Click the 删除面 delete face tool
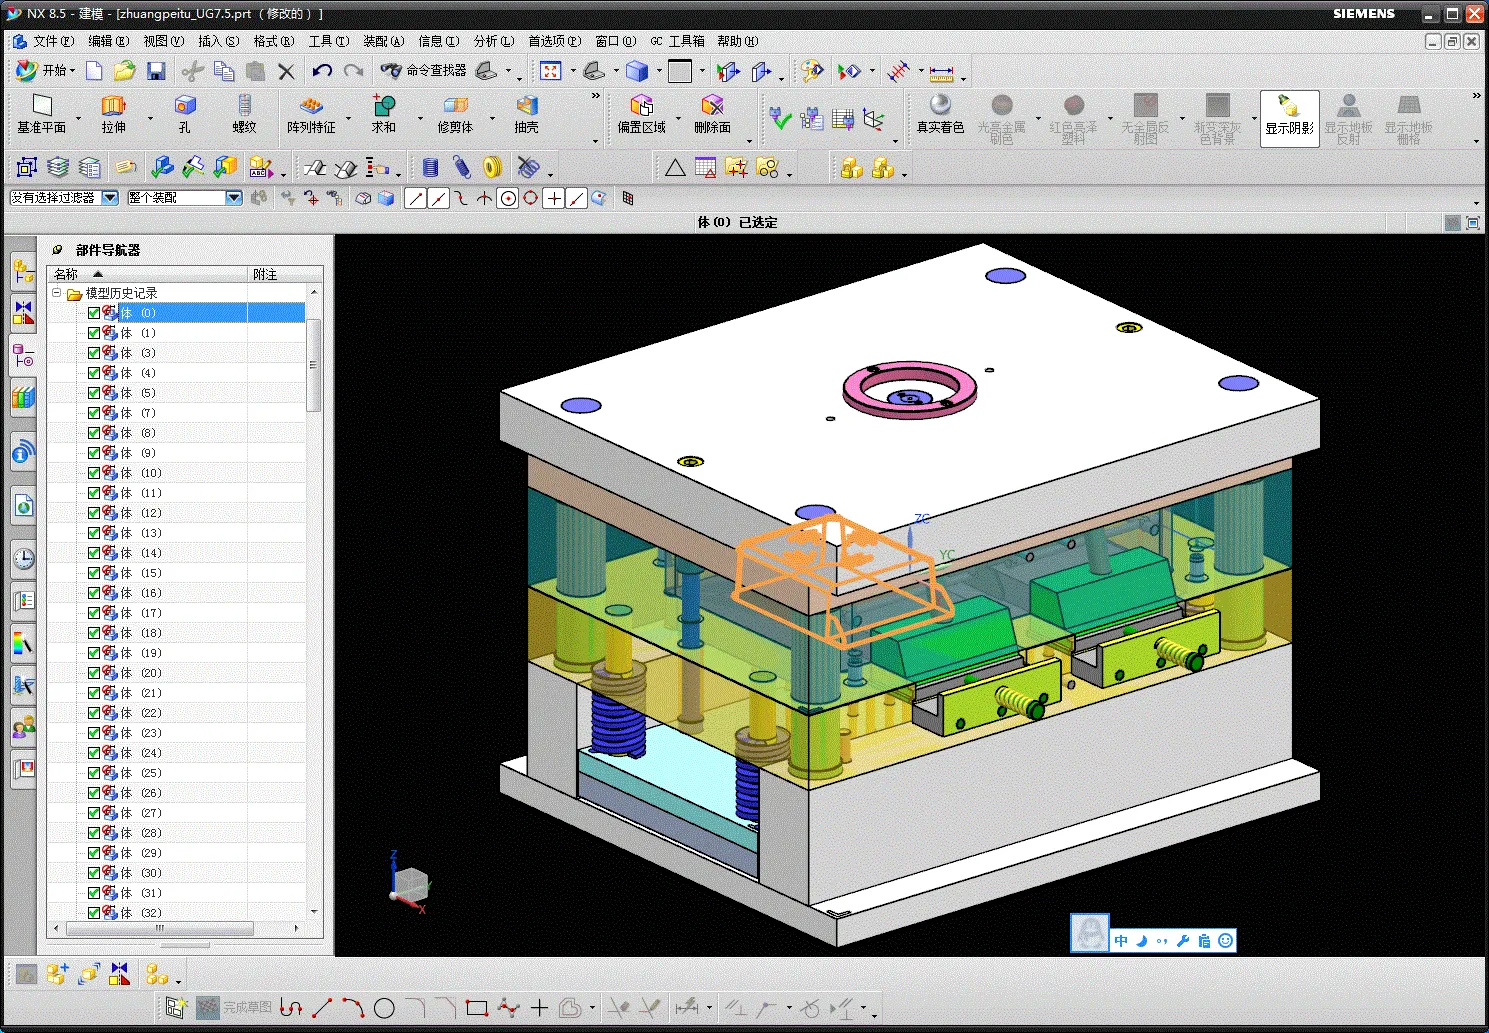The width and height of the screenshot is (1489, 1033). [x=712, y=115]
